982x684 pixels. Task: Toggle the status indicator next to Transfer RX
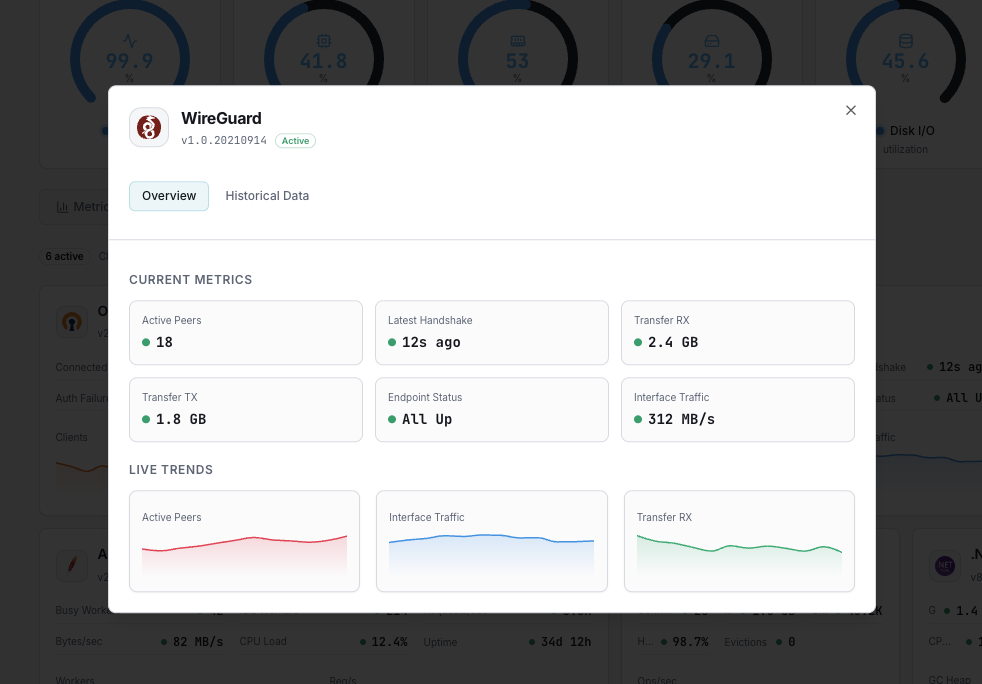click(637, 343)
